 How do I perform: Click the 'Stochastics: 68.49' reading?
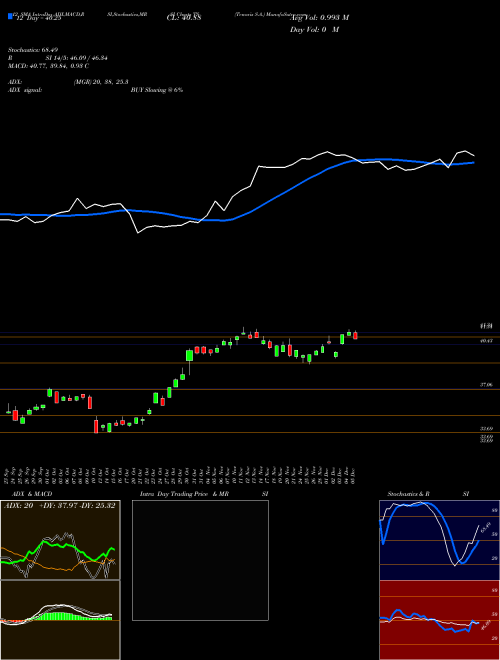35,50
